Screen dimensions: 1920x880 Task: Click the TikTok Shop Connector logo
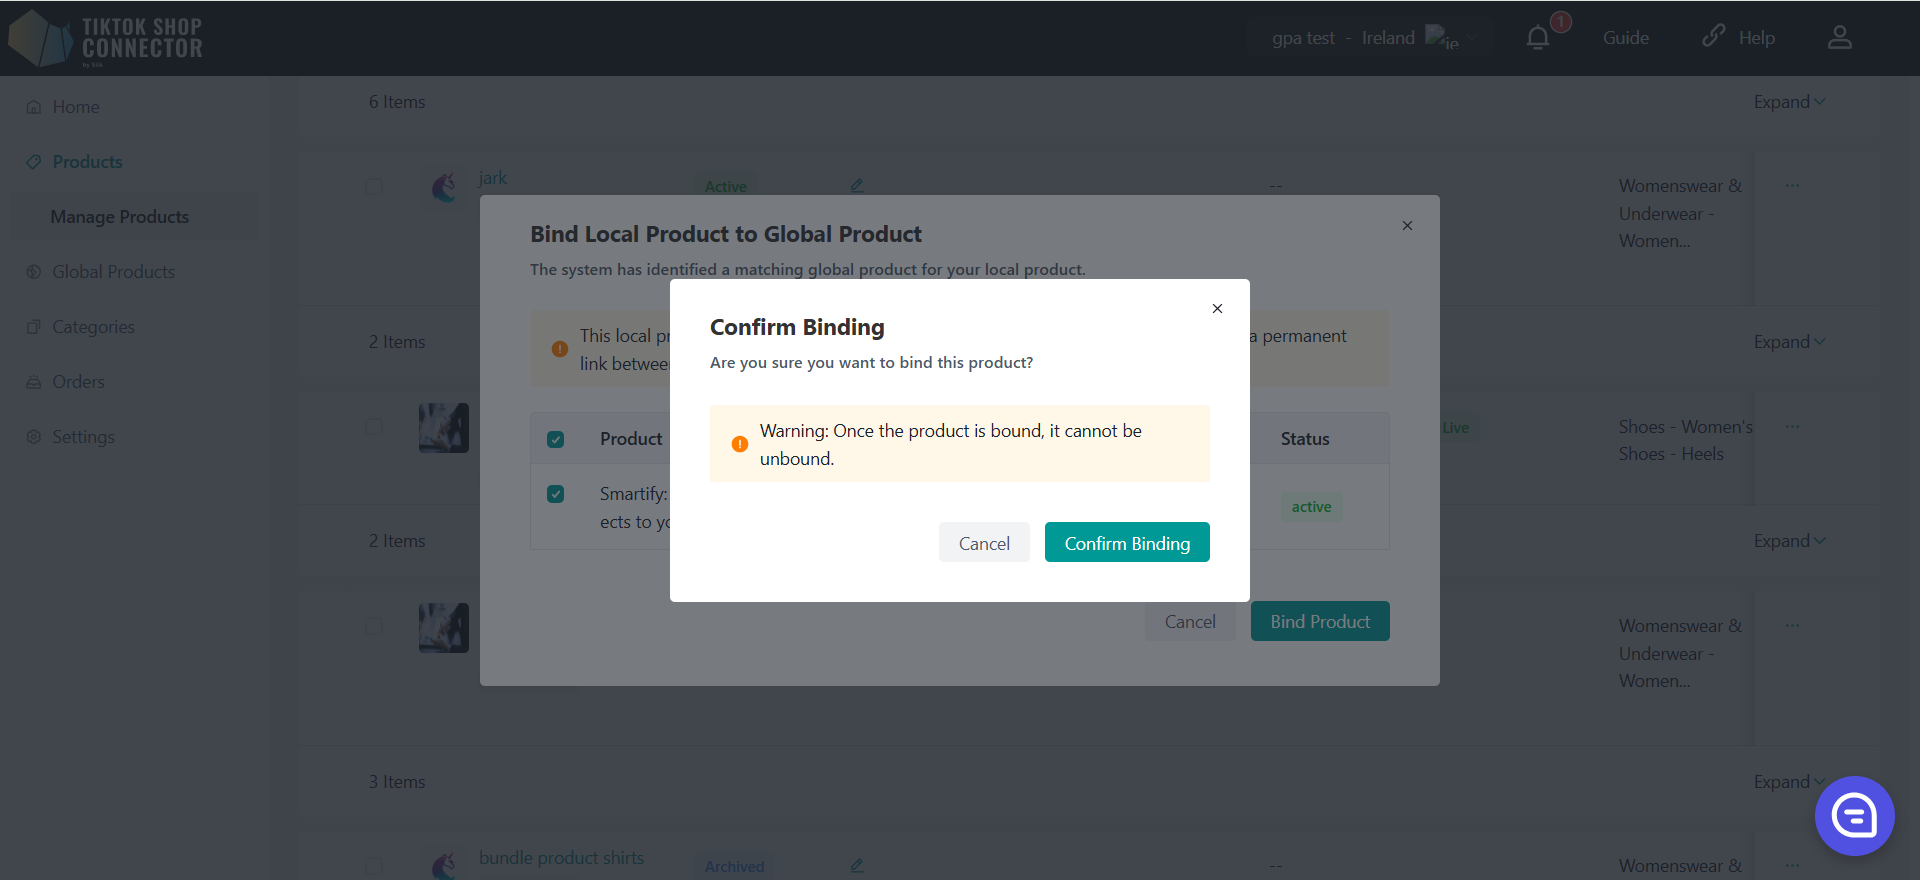pyautogui.click(x=106, y=38)
